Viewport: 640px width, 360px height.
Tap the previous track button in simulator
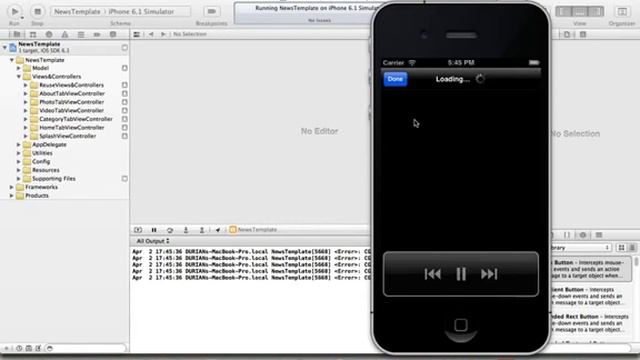point(433,274)
